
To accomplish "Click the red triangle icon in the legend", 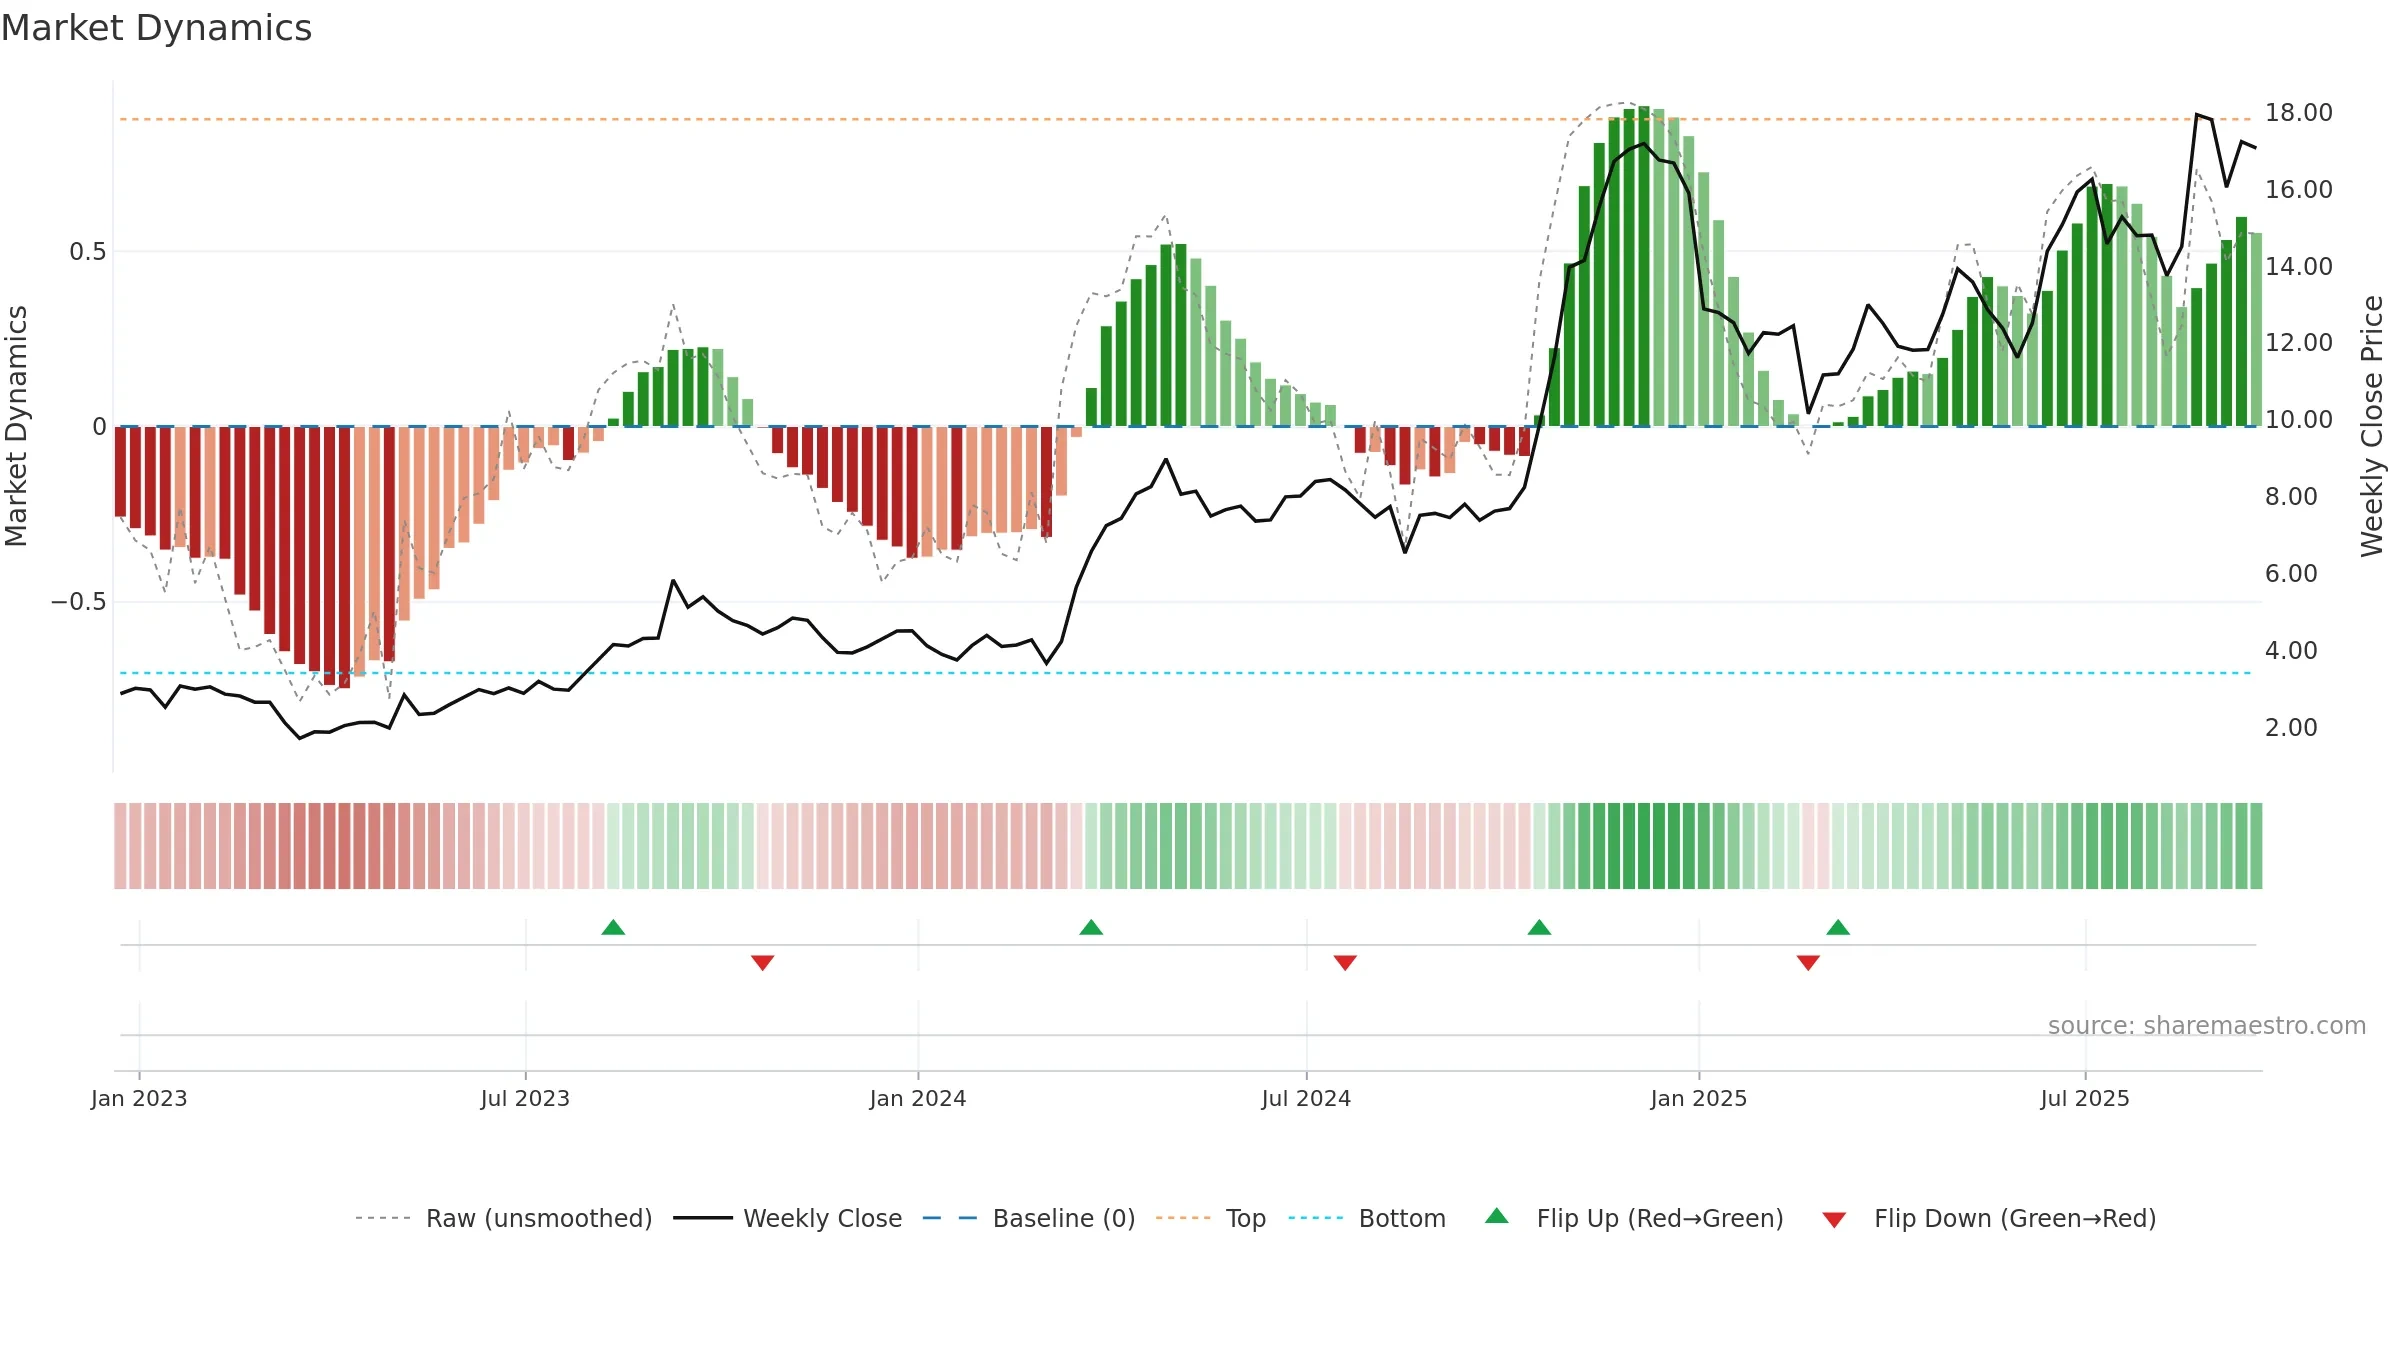I will click(x=1834, y=1220).
